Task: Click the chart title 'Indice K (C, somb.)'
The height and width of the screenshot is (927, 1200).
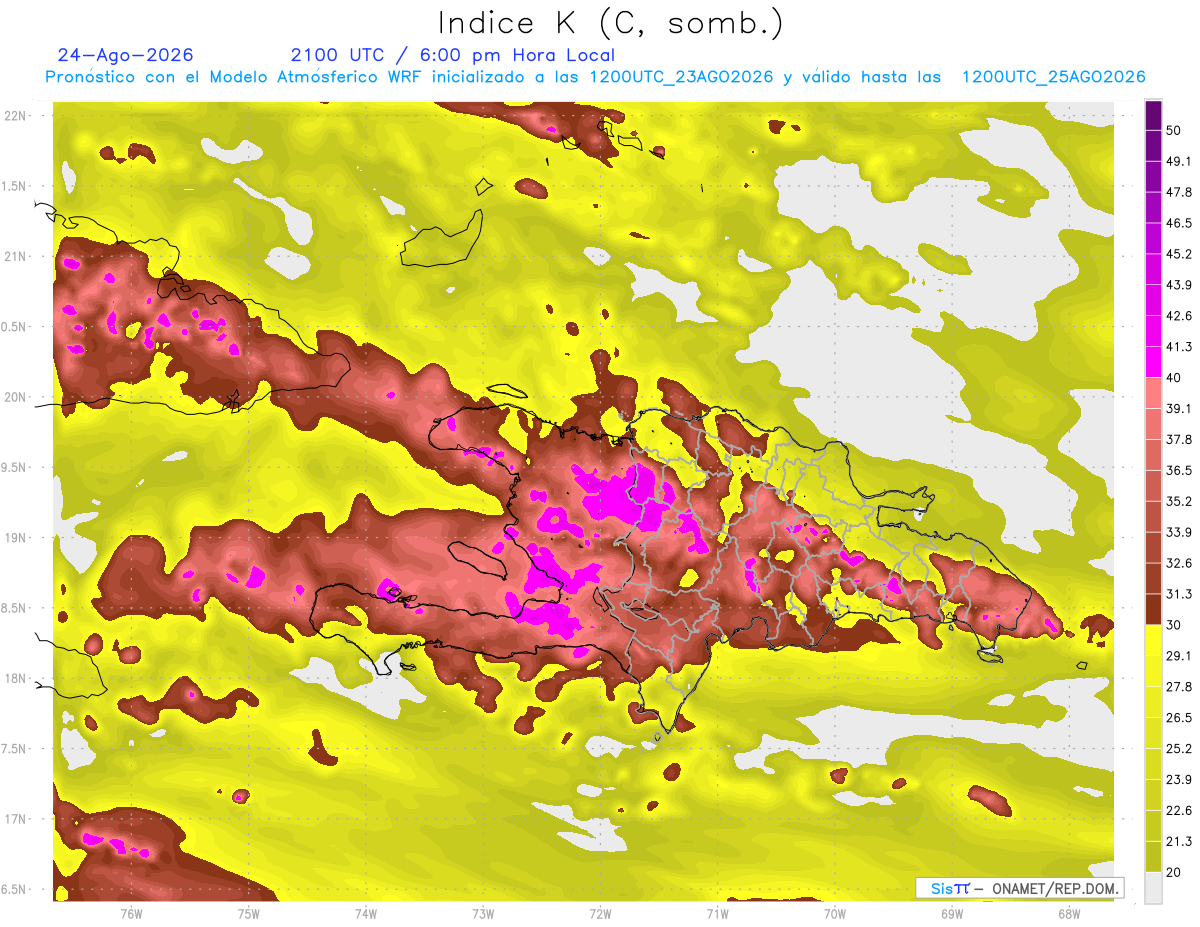Action: (x=610, y=23)
